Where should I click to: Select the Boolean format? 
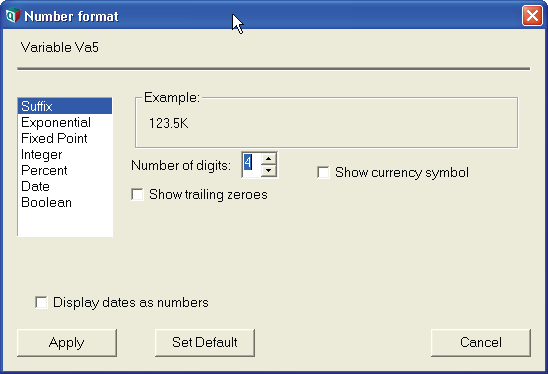pos(65,202)
